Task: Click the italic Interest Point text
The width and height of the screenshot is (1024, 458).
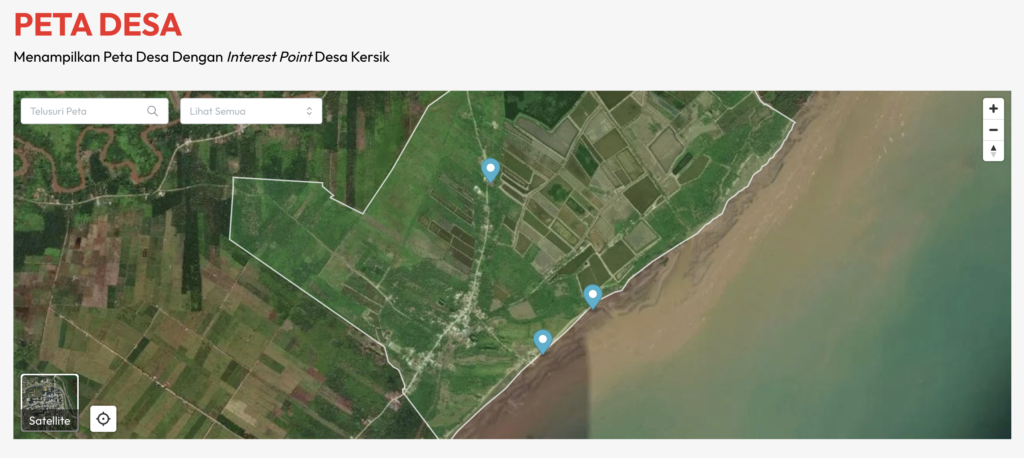Action: (x=269, y=57)
